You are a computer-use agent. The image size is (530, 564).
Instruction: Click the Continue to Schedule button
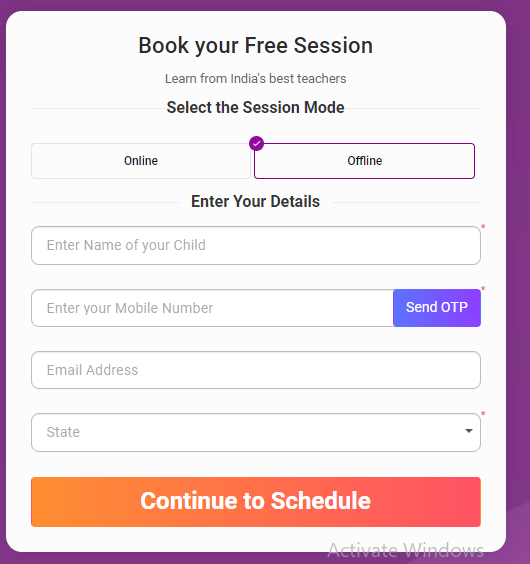click(256, 502)
